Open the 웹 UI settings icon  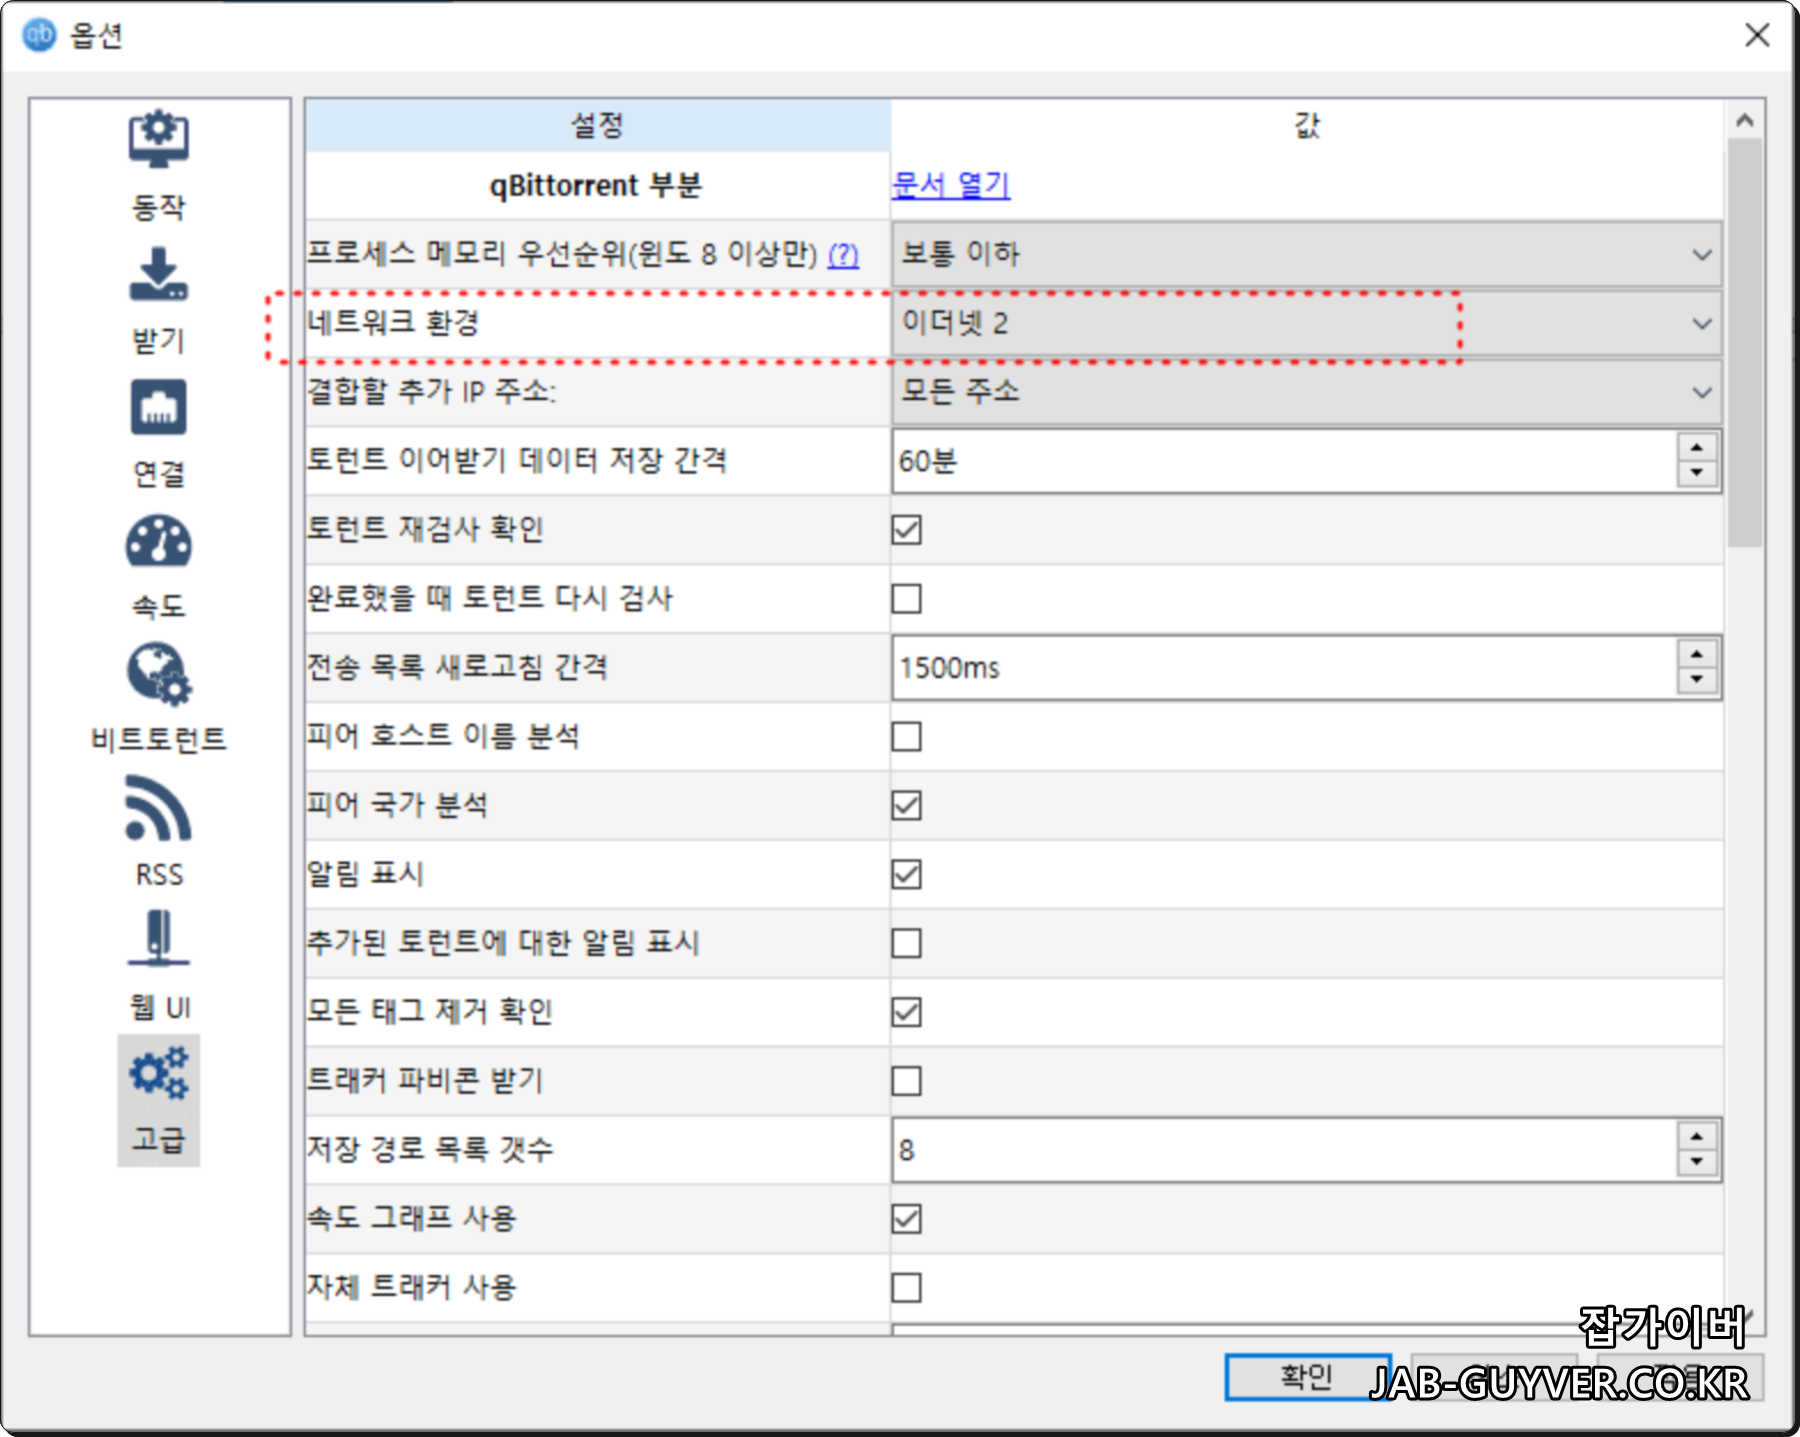pyautogui.click(x=158, y=939)
